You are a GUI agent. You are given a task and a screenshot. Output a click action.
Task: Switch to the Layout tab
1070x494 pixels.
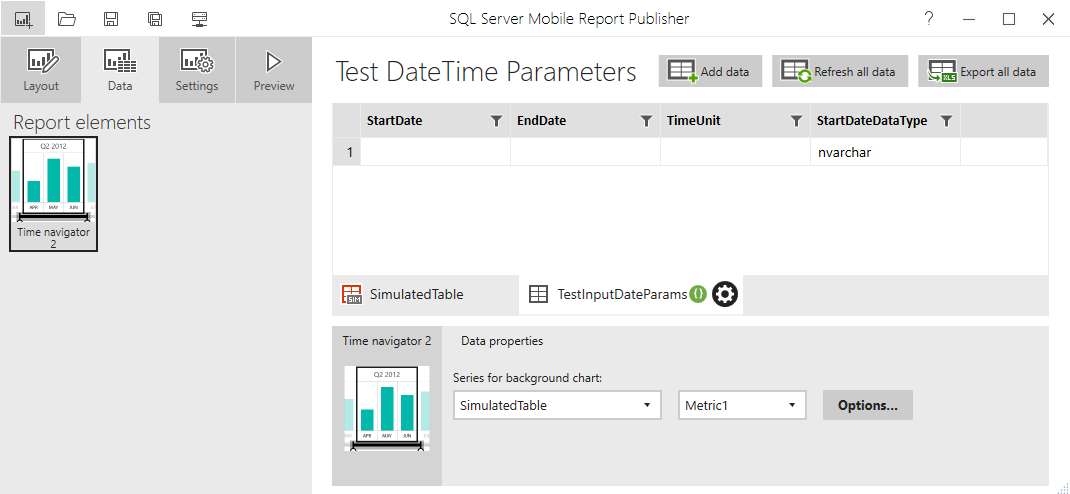[x=41, y=70]
